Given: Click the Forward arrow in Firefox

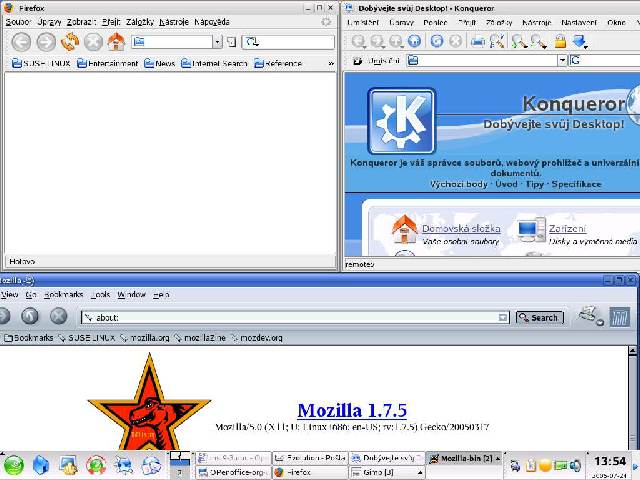Looking at the screenshot, I should [x=46, y=42].
